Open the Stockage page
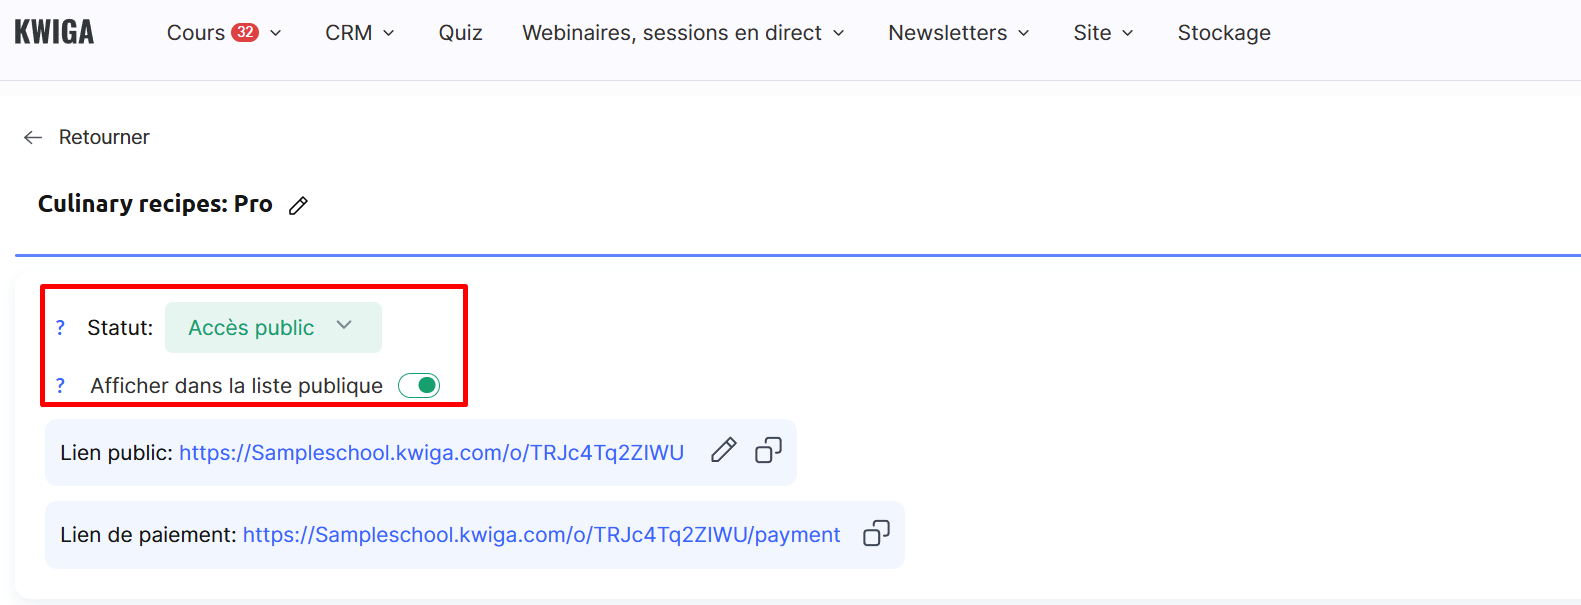This screenshot has width=1581, height=605. pyautogui.click(x=1224, y=33)
